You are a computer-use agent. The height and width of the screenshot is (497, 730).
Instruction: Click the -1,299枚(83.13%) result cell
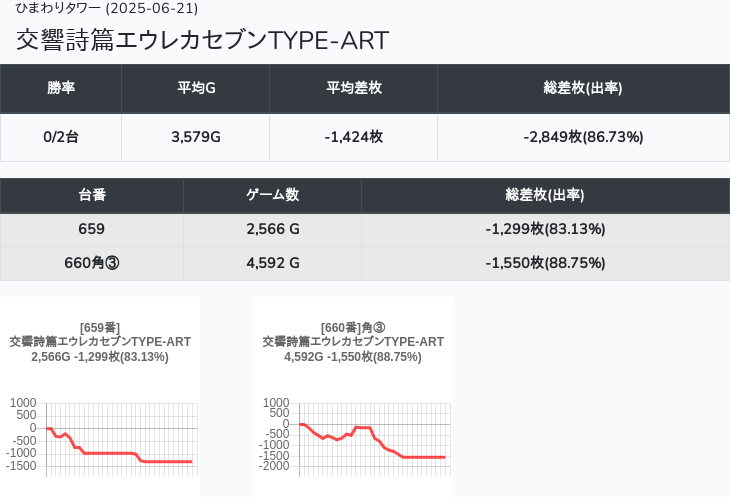545,229
